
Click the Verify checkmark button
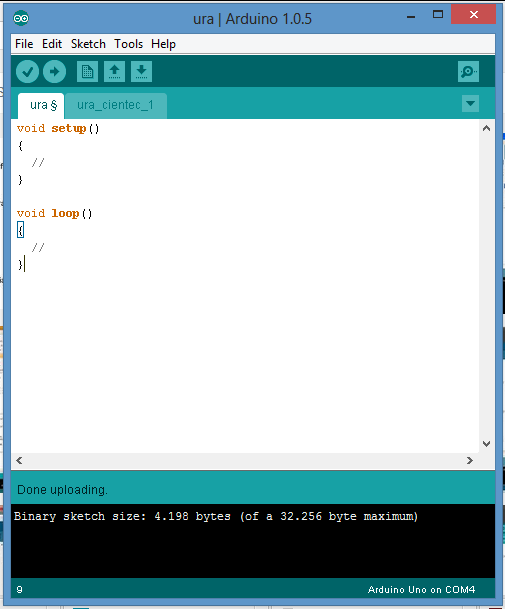(27, 71)
